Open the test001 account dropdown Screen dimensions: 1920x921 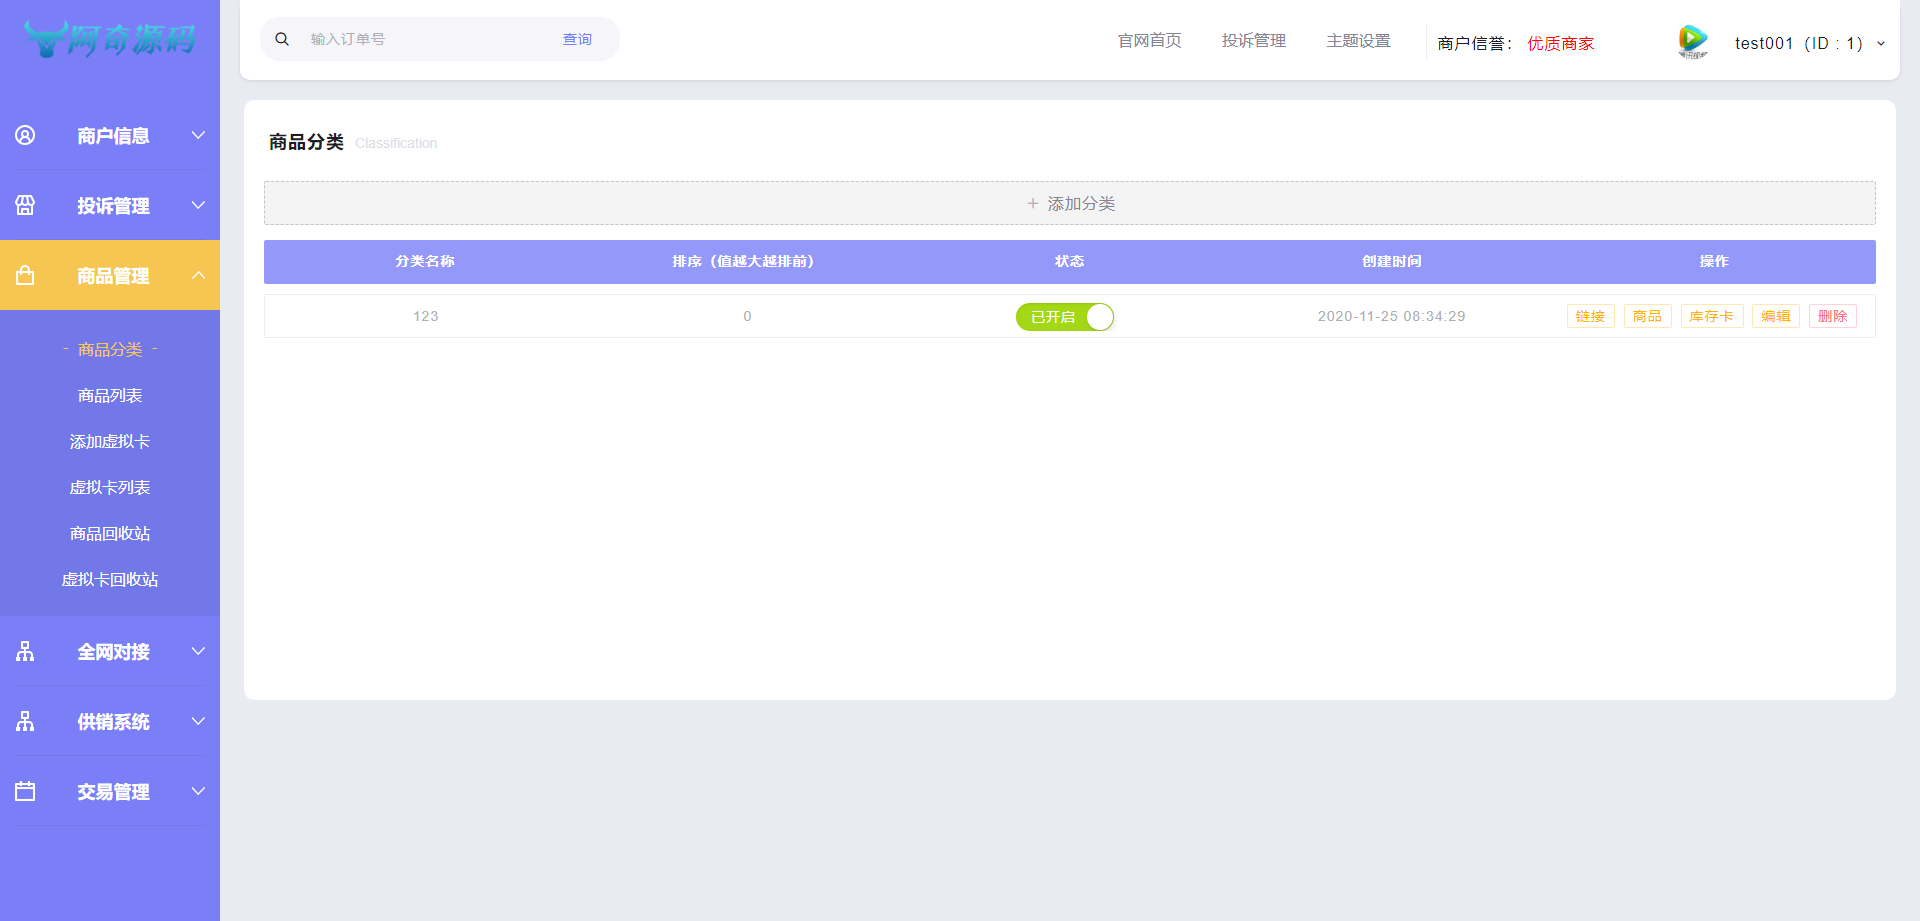click(x=1882, y=43)
